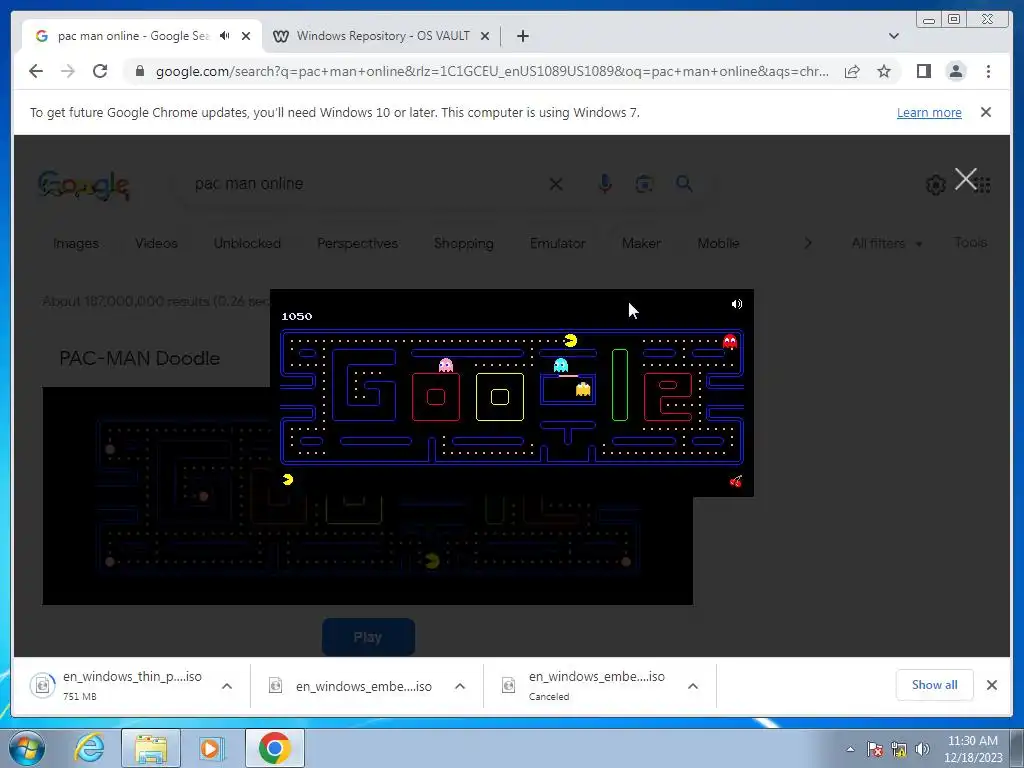The height and width of the screenshot is (768, 1024).
Task: Select the Mobile filter chip
Action: point(718,243)
